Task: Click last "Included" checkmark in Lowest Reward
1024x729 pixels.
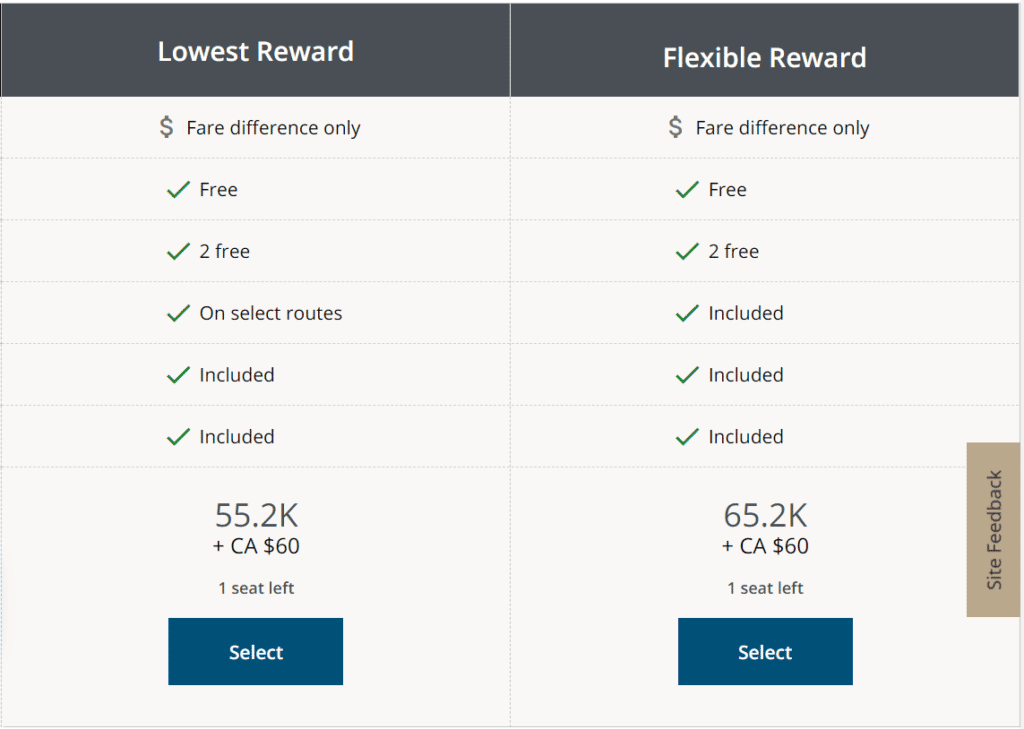Action: [x=178, y=437]
